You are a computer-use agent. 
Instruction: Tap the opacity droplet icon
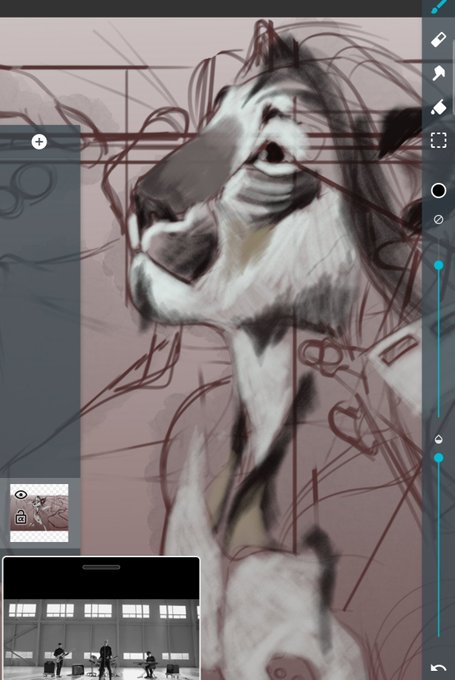coord(439,439)
